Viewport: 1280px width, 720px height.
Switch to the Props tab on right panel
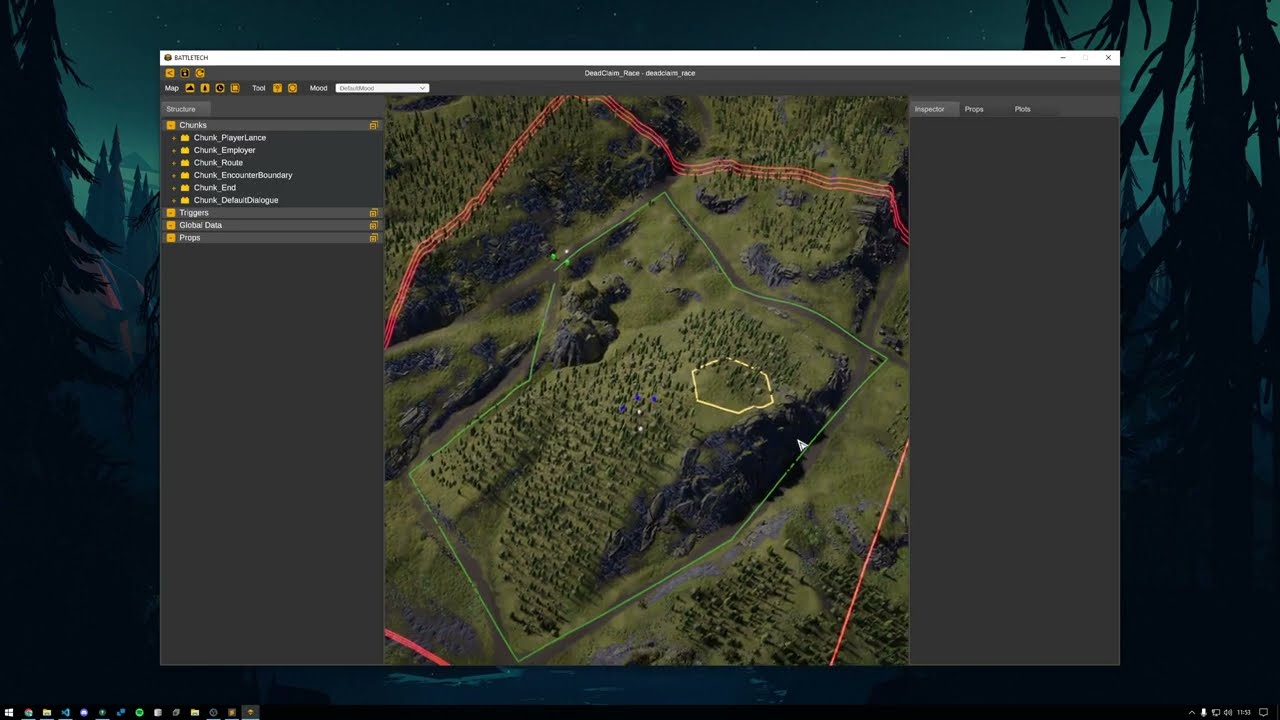click(974, 109)
